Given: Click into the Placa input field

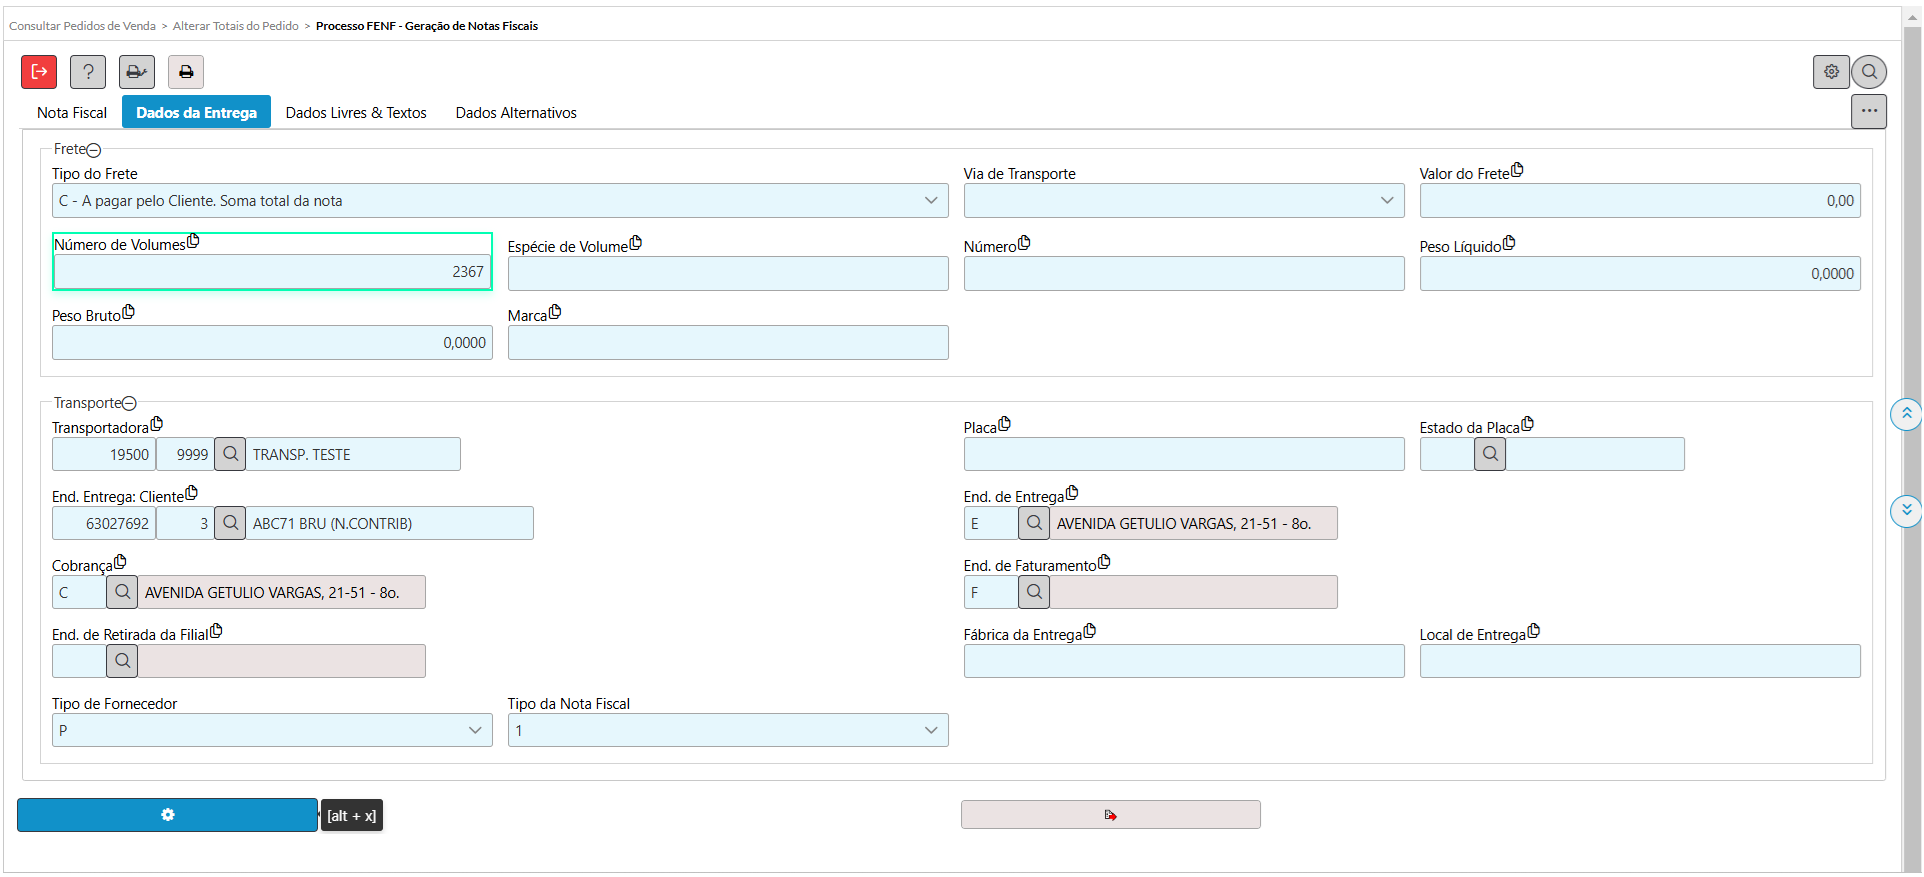Looking at the screenshot, I should pyautogui.click(x=1184, y=454).
